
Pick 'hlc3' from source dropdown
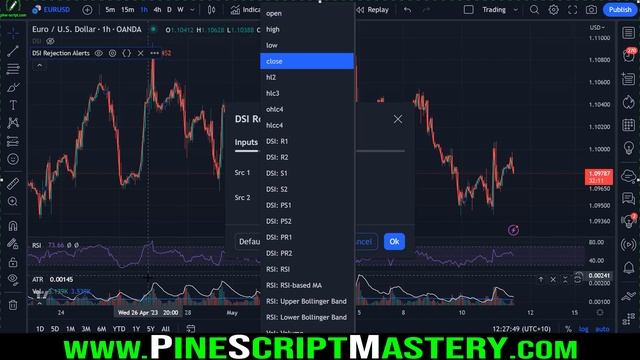click(x=307, y=93)
